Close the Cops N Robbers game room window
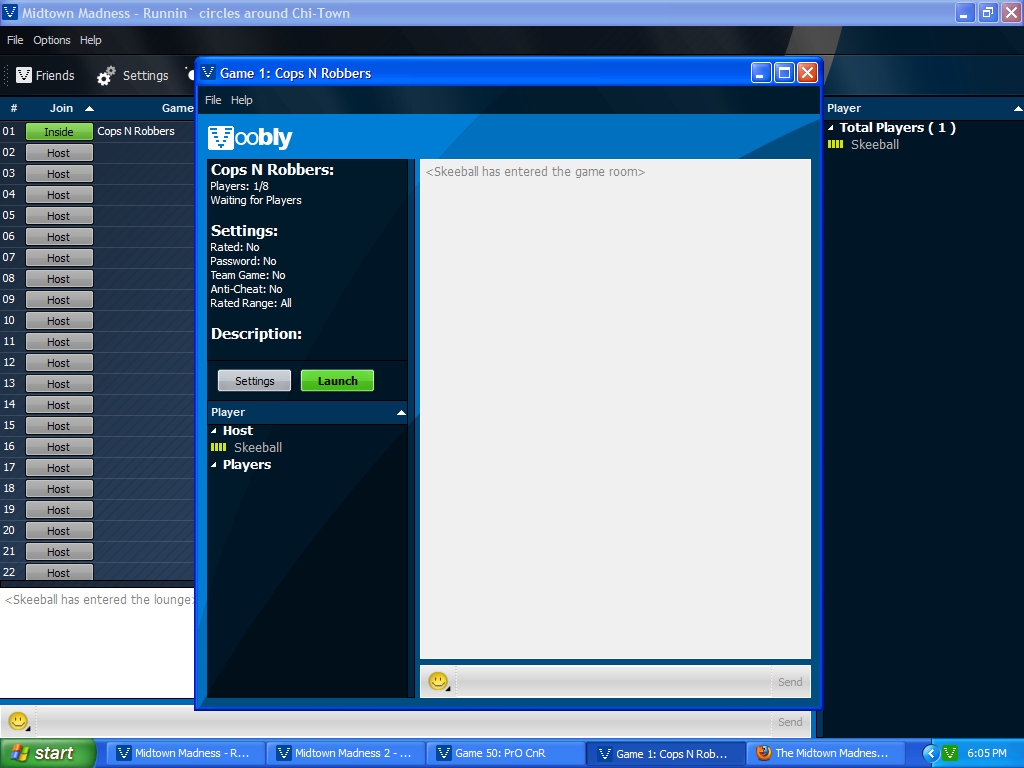Image resolution: width=1024 pixels, height=768 pixels. 808,72
